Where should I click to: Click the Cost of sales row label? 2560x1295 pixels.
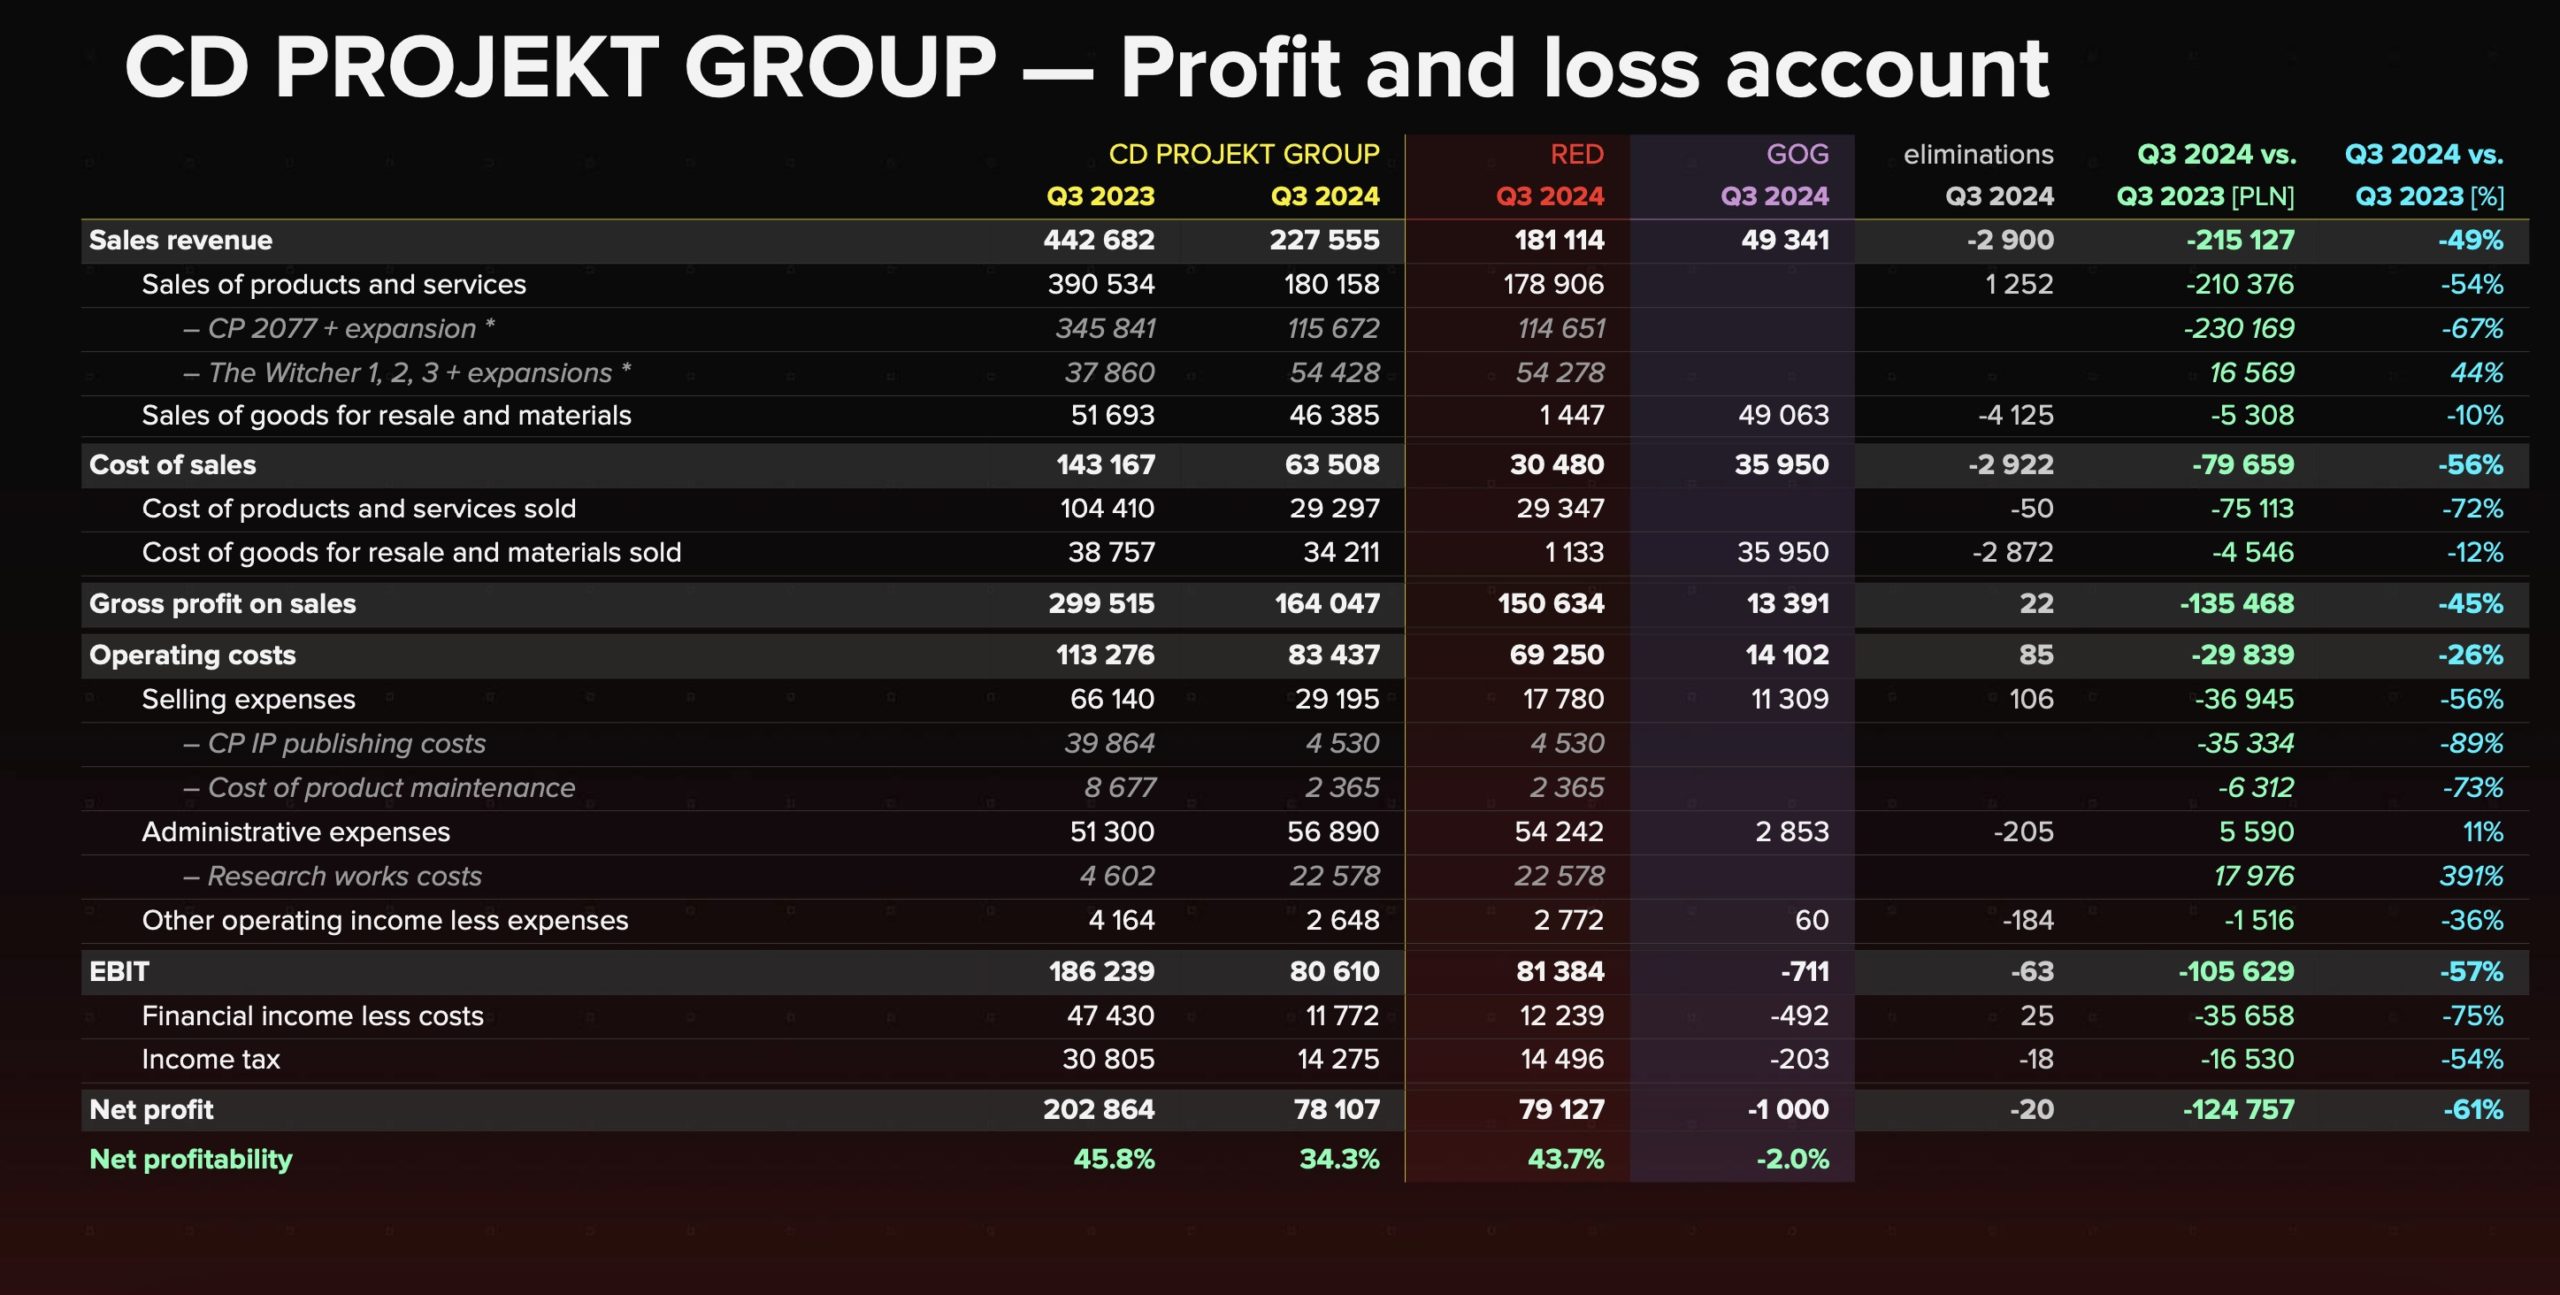click(x=172, y=465)
